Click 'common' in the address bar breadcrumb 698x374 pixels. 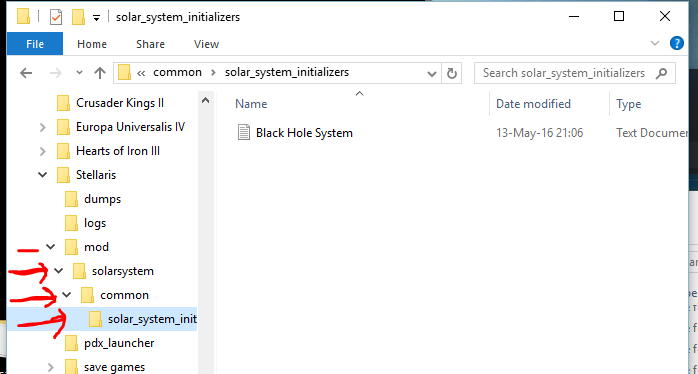coord(177,72)
